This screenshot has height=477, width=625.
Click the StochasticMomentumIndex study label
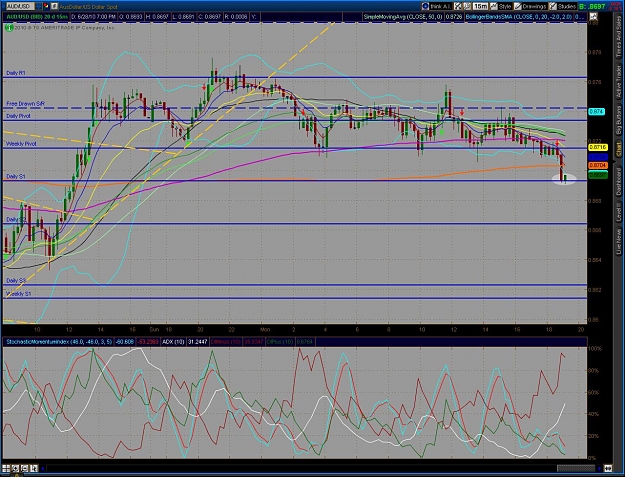coord(59,342)
